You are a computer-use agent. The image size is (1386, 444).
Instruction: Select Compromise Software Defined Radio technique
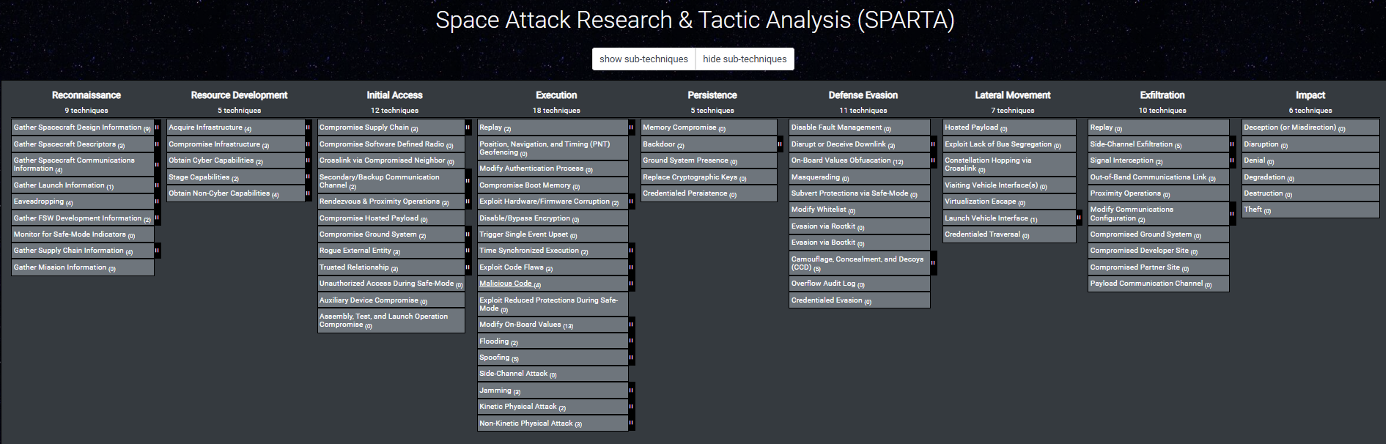391,145
